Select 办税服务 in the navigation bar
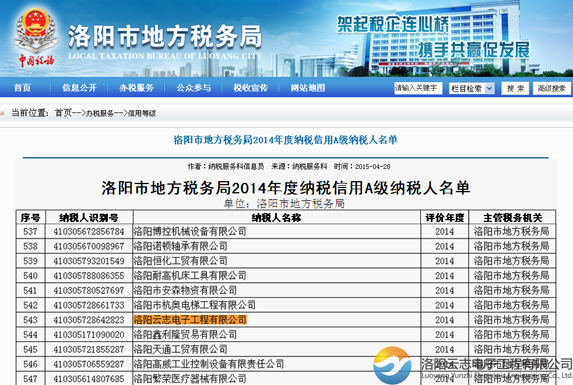This screenshot has width=573, height=385. (x=136, y=88)
